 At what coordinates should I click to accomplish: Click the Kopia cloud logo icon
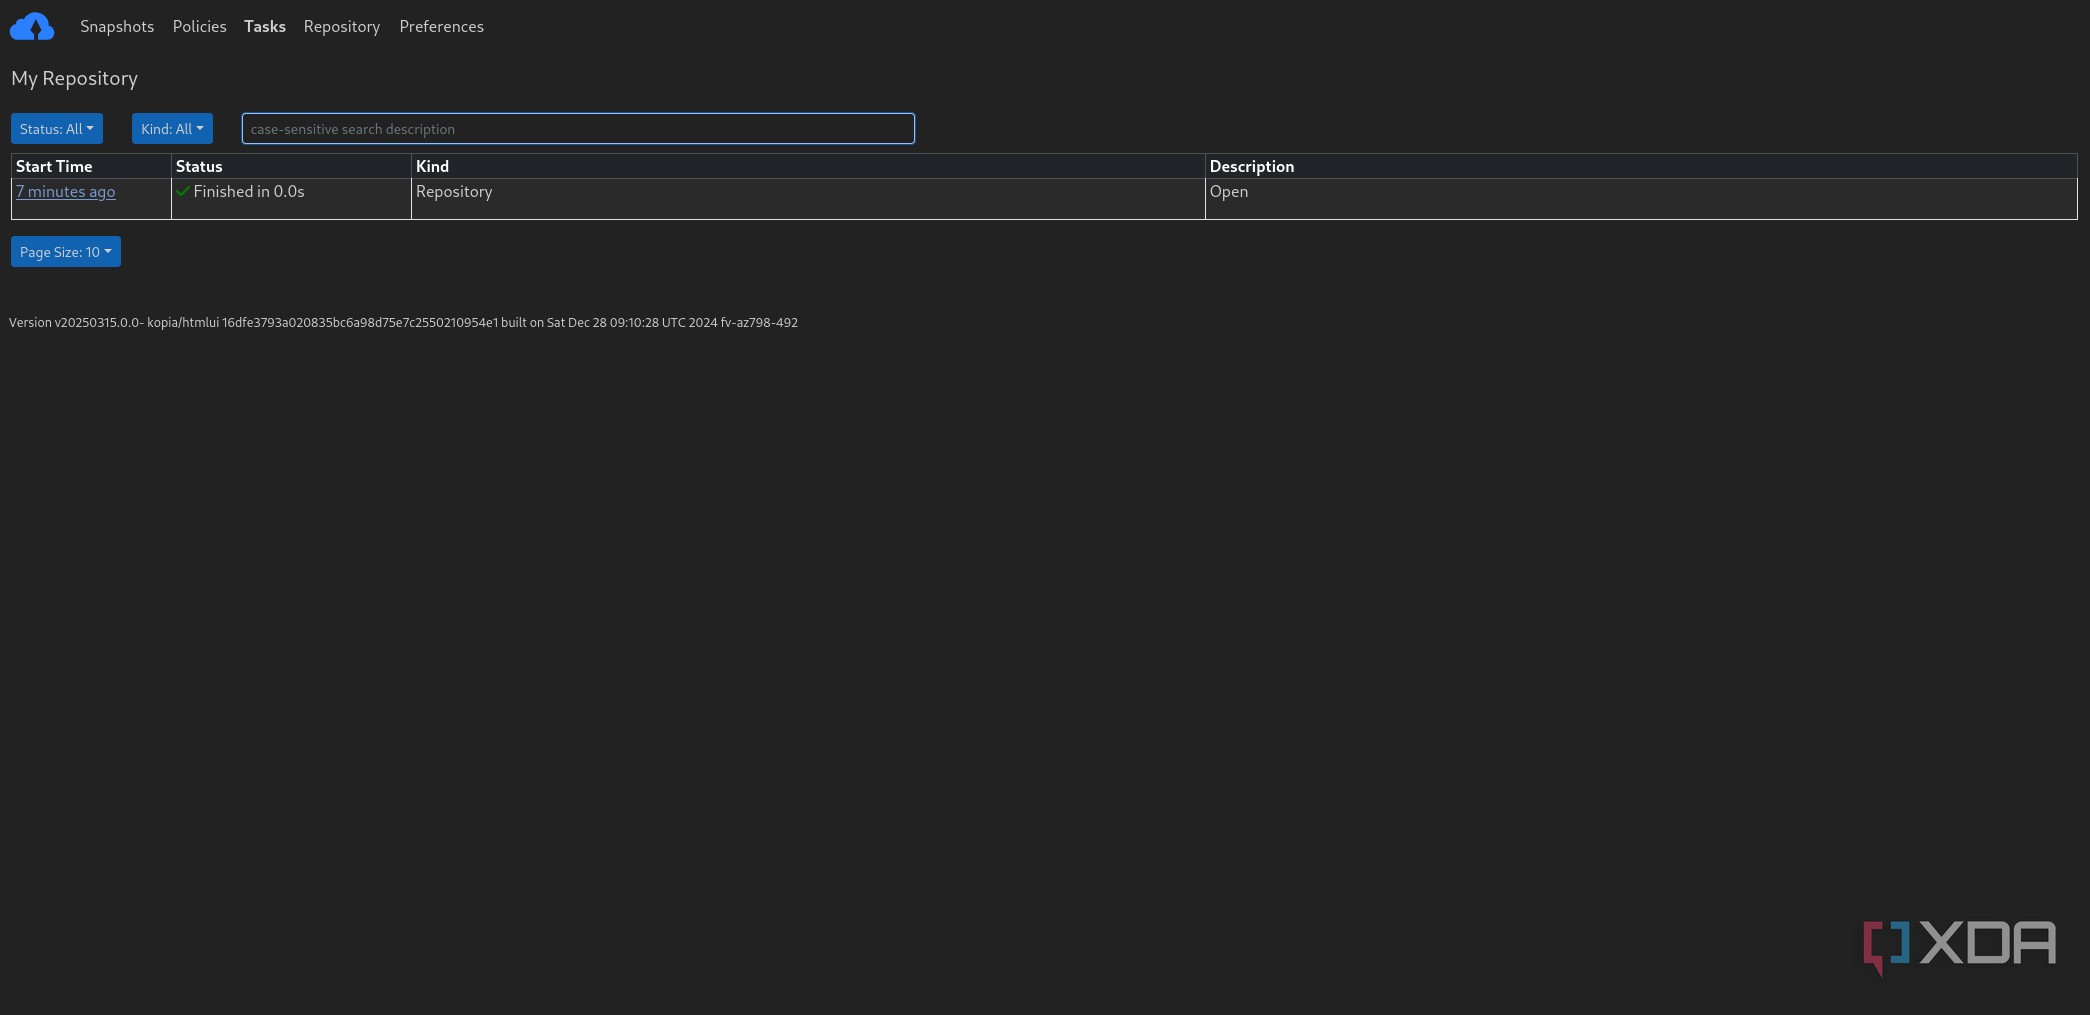coord(32,27)
